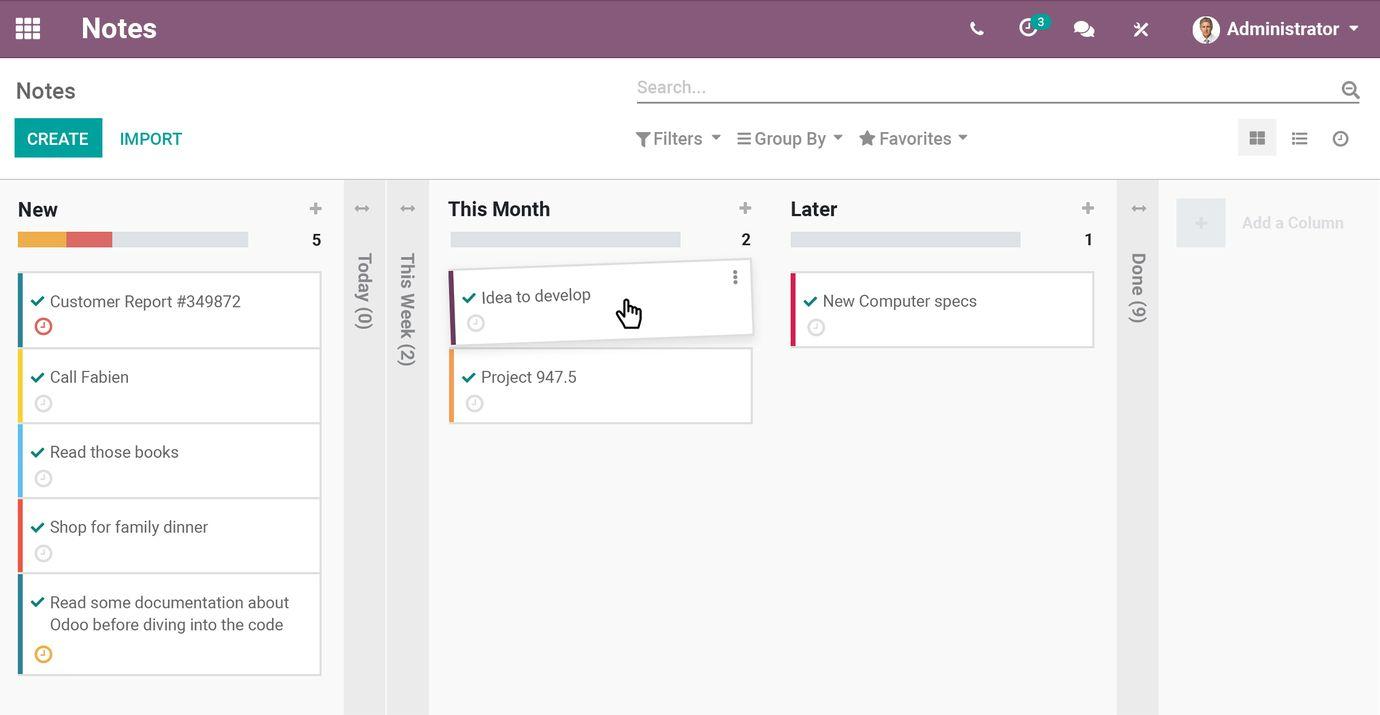Click the Administrator avatar picture
The width and height of the screenshot is (1380, 715).
tap(1206, 29)
